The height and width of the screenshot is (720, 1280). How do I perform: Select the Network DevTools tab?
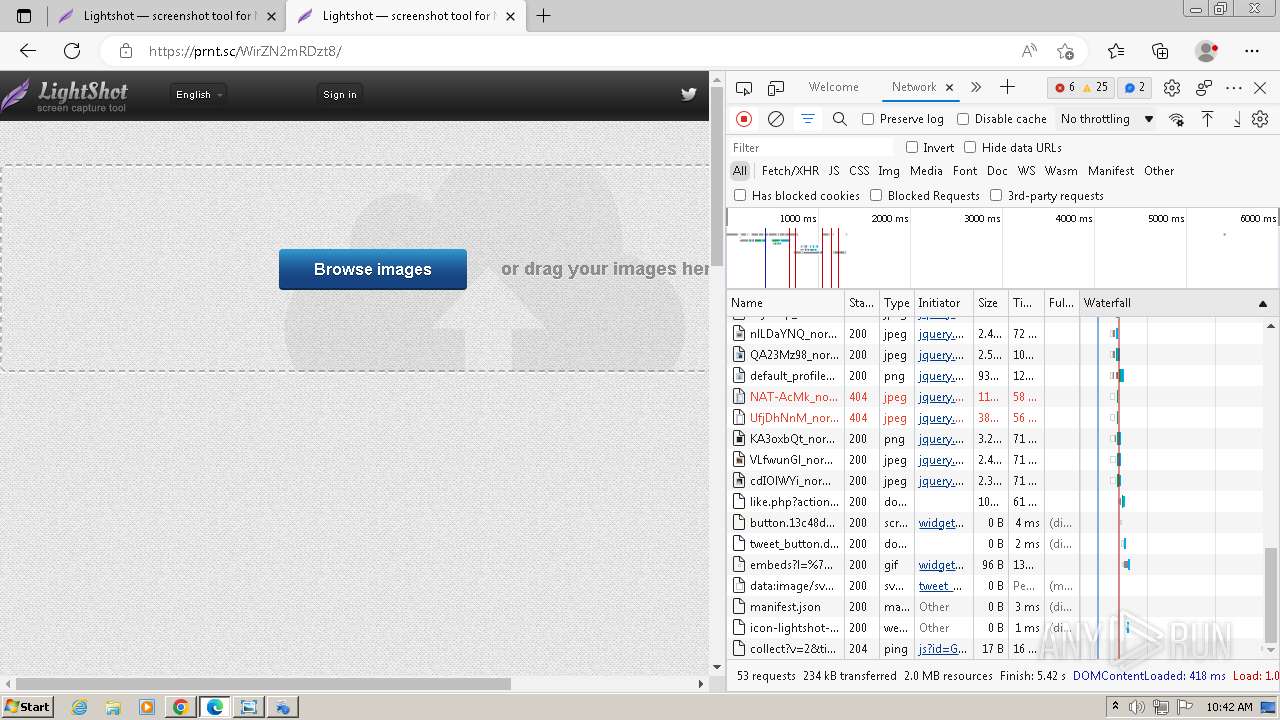click(914, 87)
